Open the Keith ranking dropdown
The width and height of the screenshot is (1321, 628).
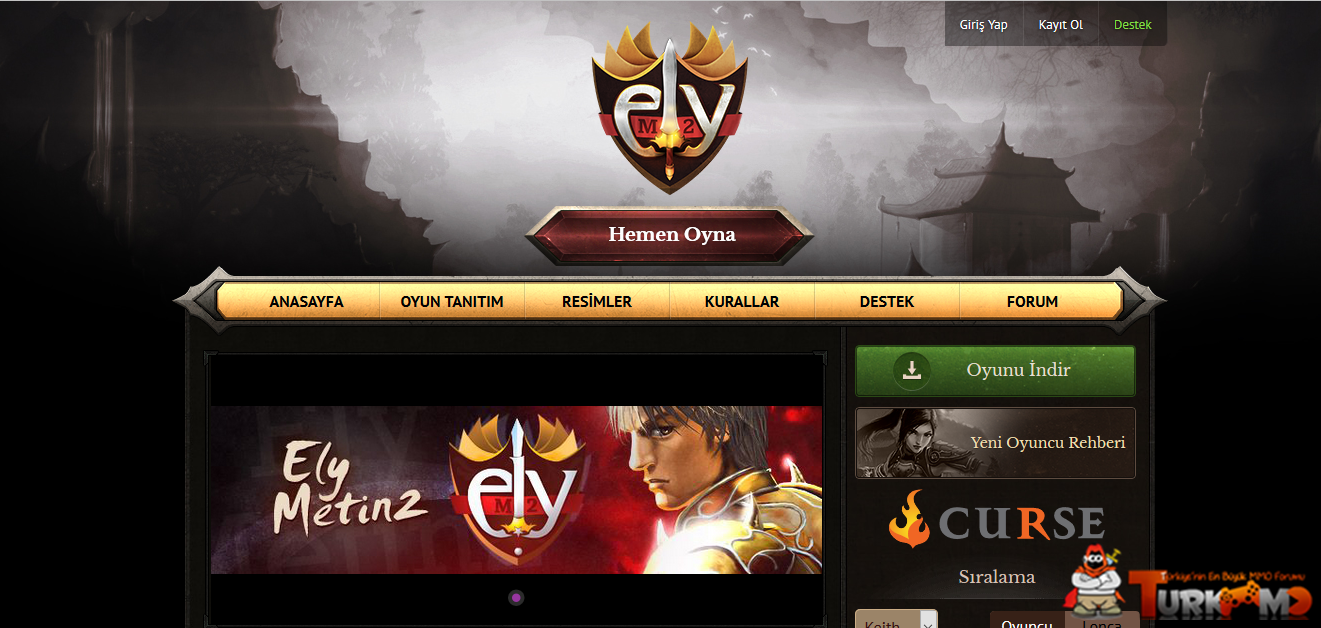(x=896, y=619)
